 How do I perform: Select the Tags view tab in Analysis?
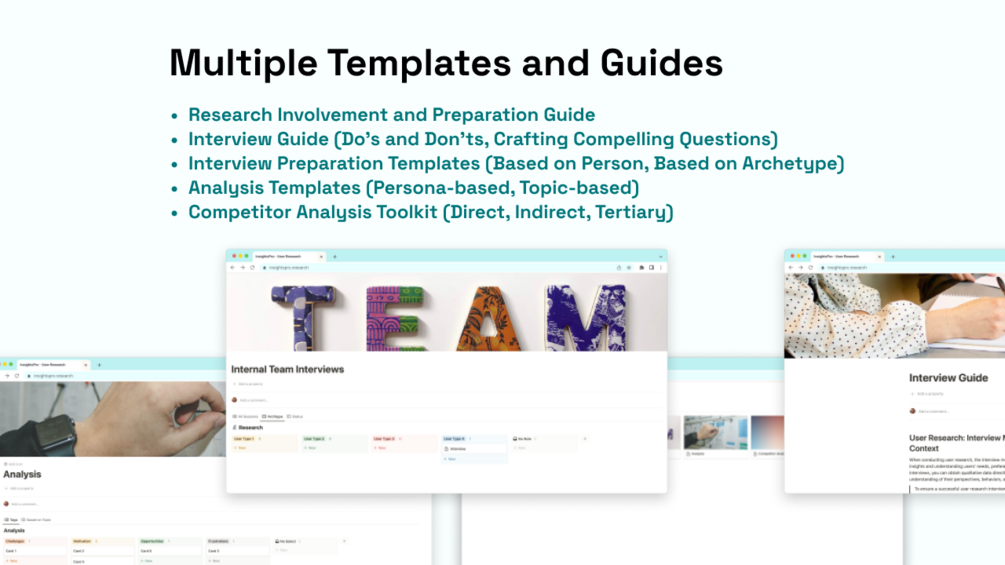(11, 520)
